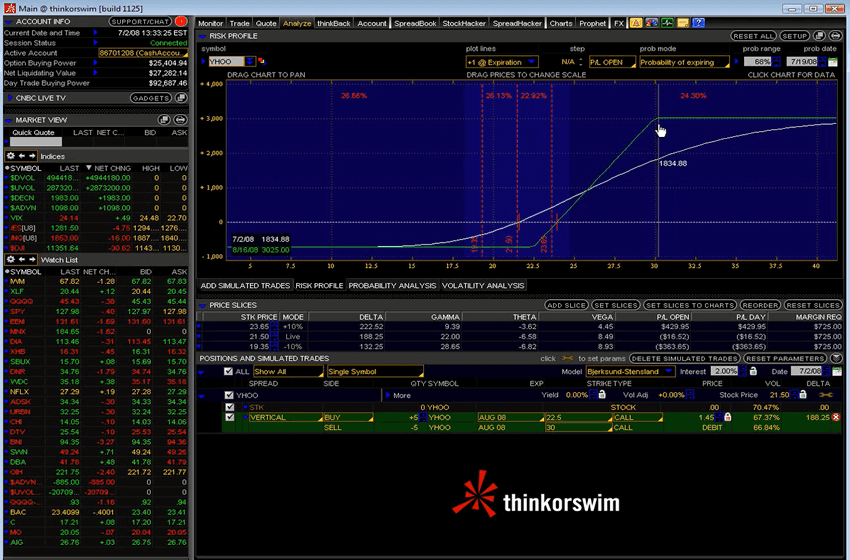Toggle the ALL positions checkbox
Image resolution: width=850 pixels, height=560 pixels.
coord(228,371)
